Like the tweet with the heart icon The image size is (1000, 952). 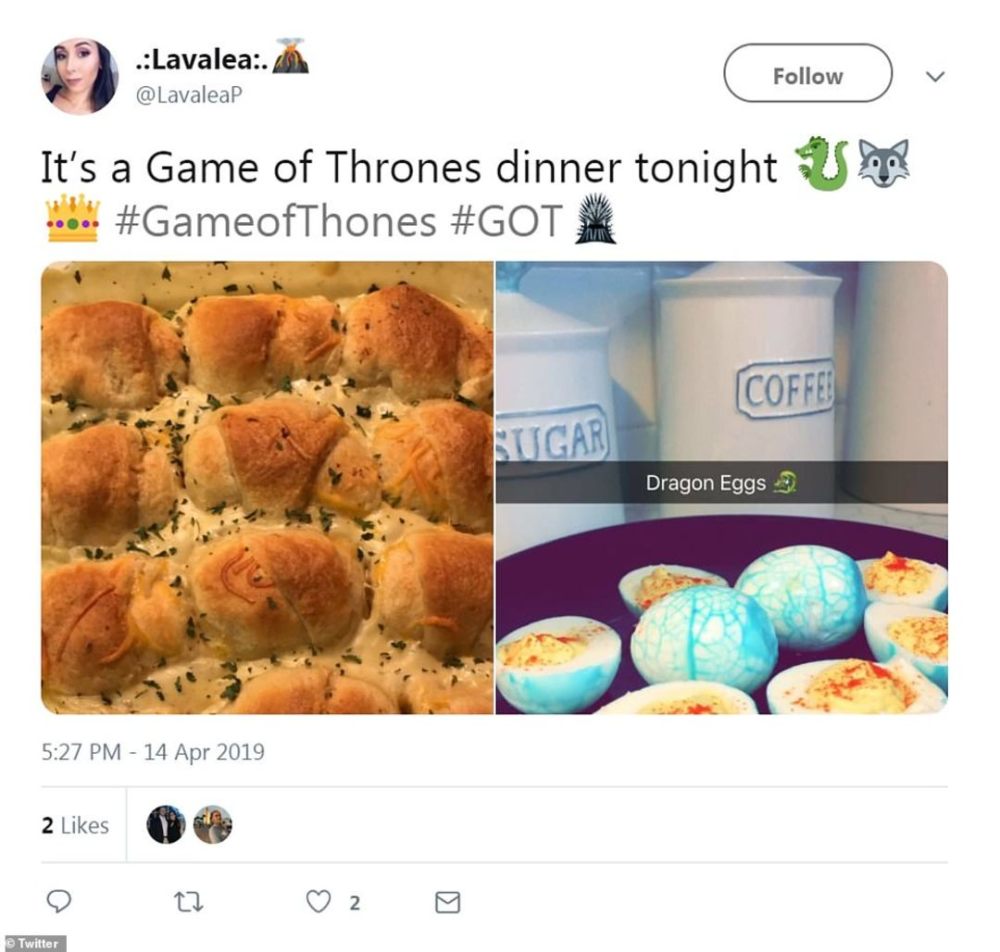pos(318,901)
